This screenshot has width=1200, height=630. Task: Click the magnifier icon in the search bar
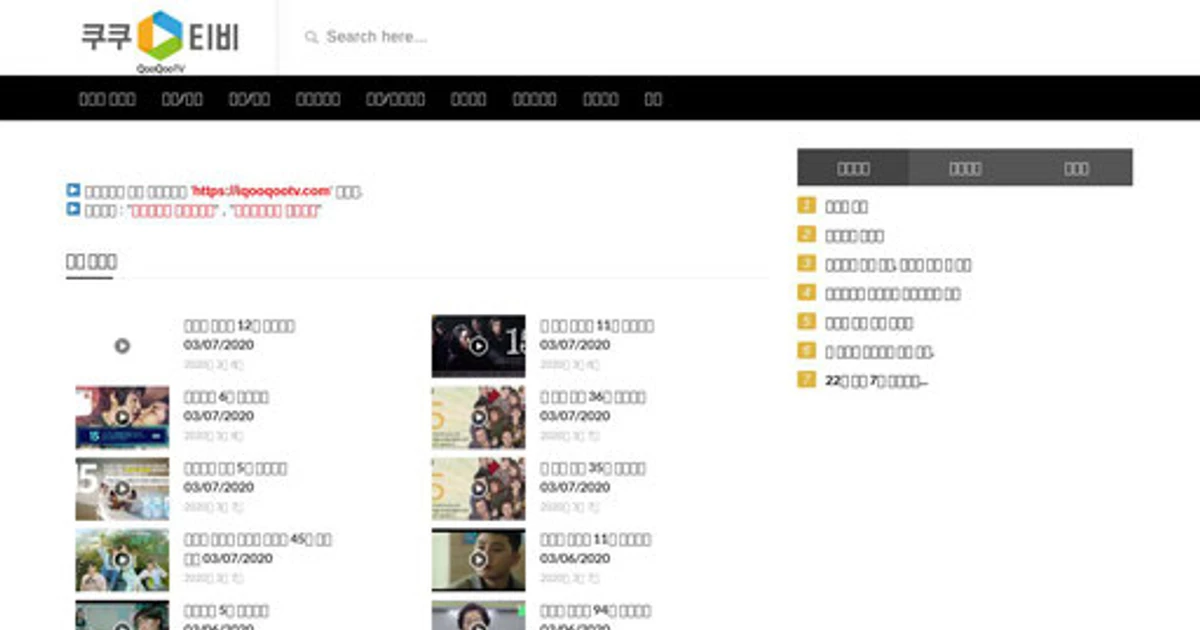point(312,36)
